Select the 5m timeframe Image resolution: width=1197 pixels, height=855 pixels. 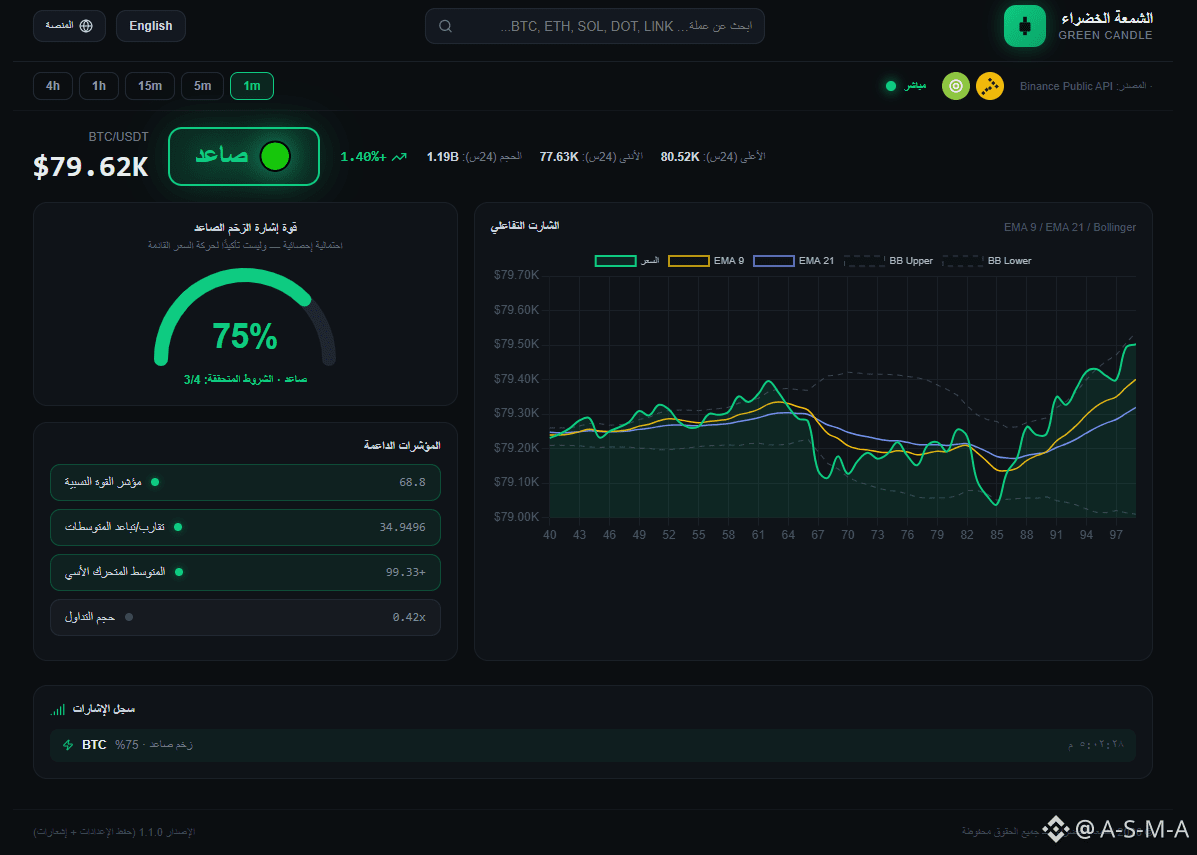(x=202, y=86)
